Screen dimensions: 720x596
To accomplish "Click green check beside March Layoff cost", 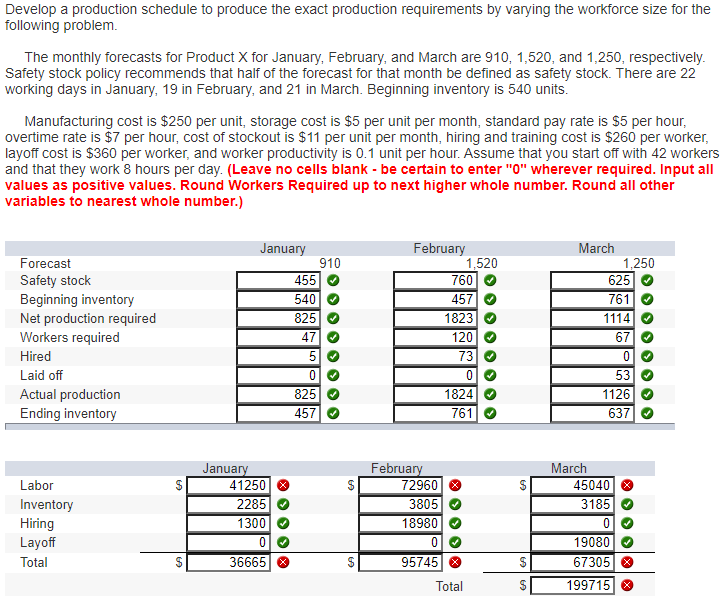I will click(x=627, y=543).
